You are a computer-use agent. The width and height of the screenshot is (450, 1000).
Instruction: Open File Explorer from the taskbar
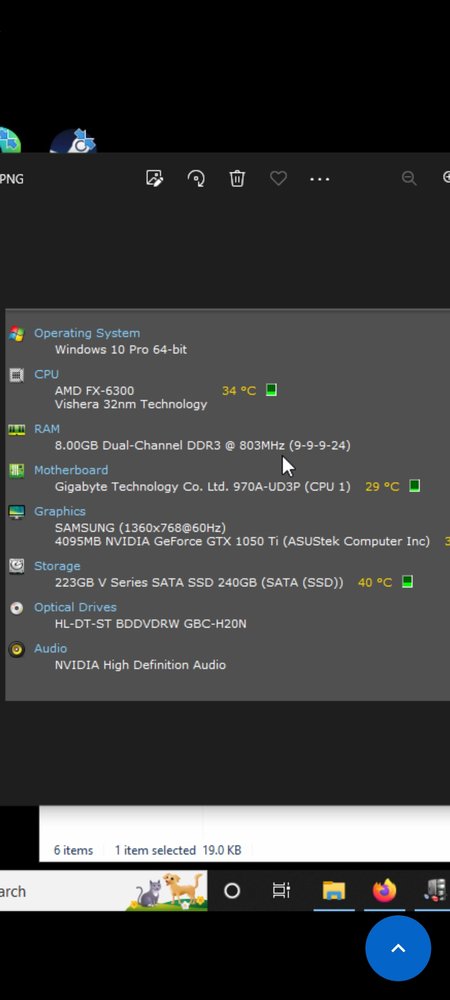click(333, 891)
